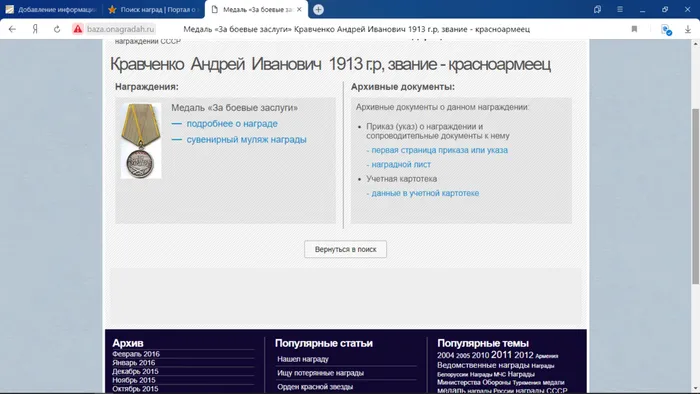Screen dimensions: 700x394
Task: Open popular article "Ищу потерянные награды"
Action: pos(321,373)
